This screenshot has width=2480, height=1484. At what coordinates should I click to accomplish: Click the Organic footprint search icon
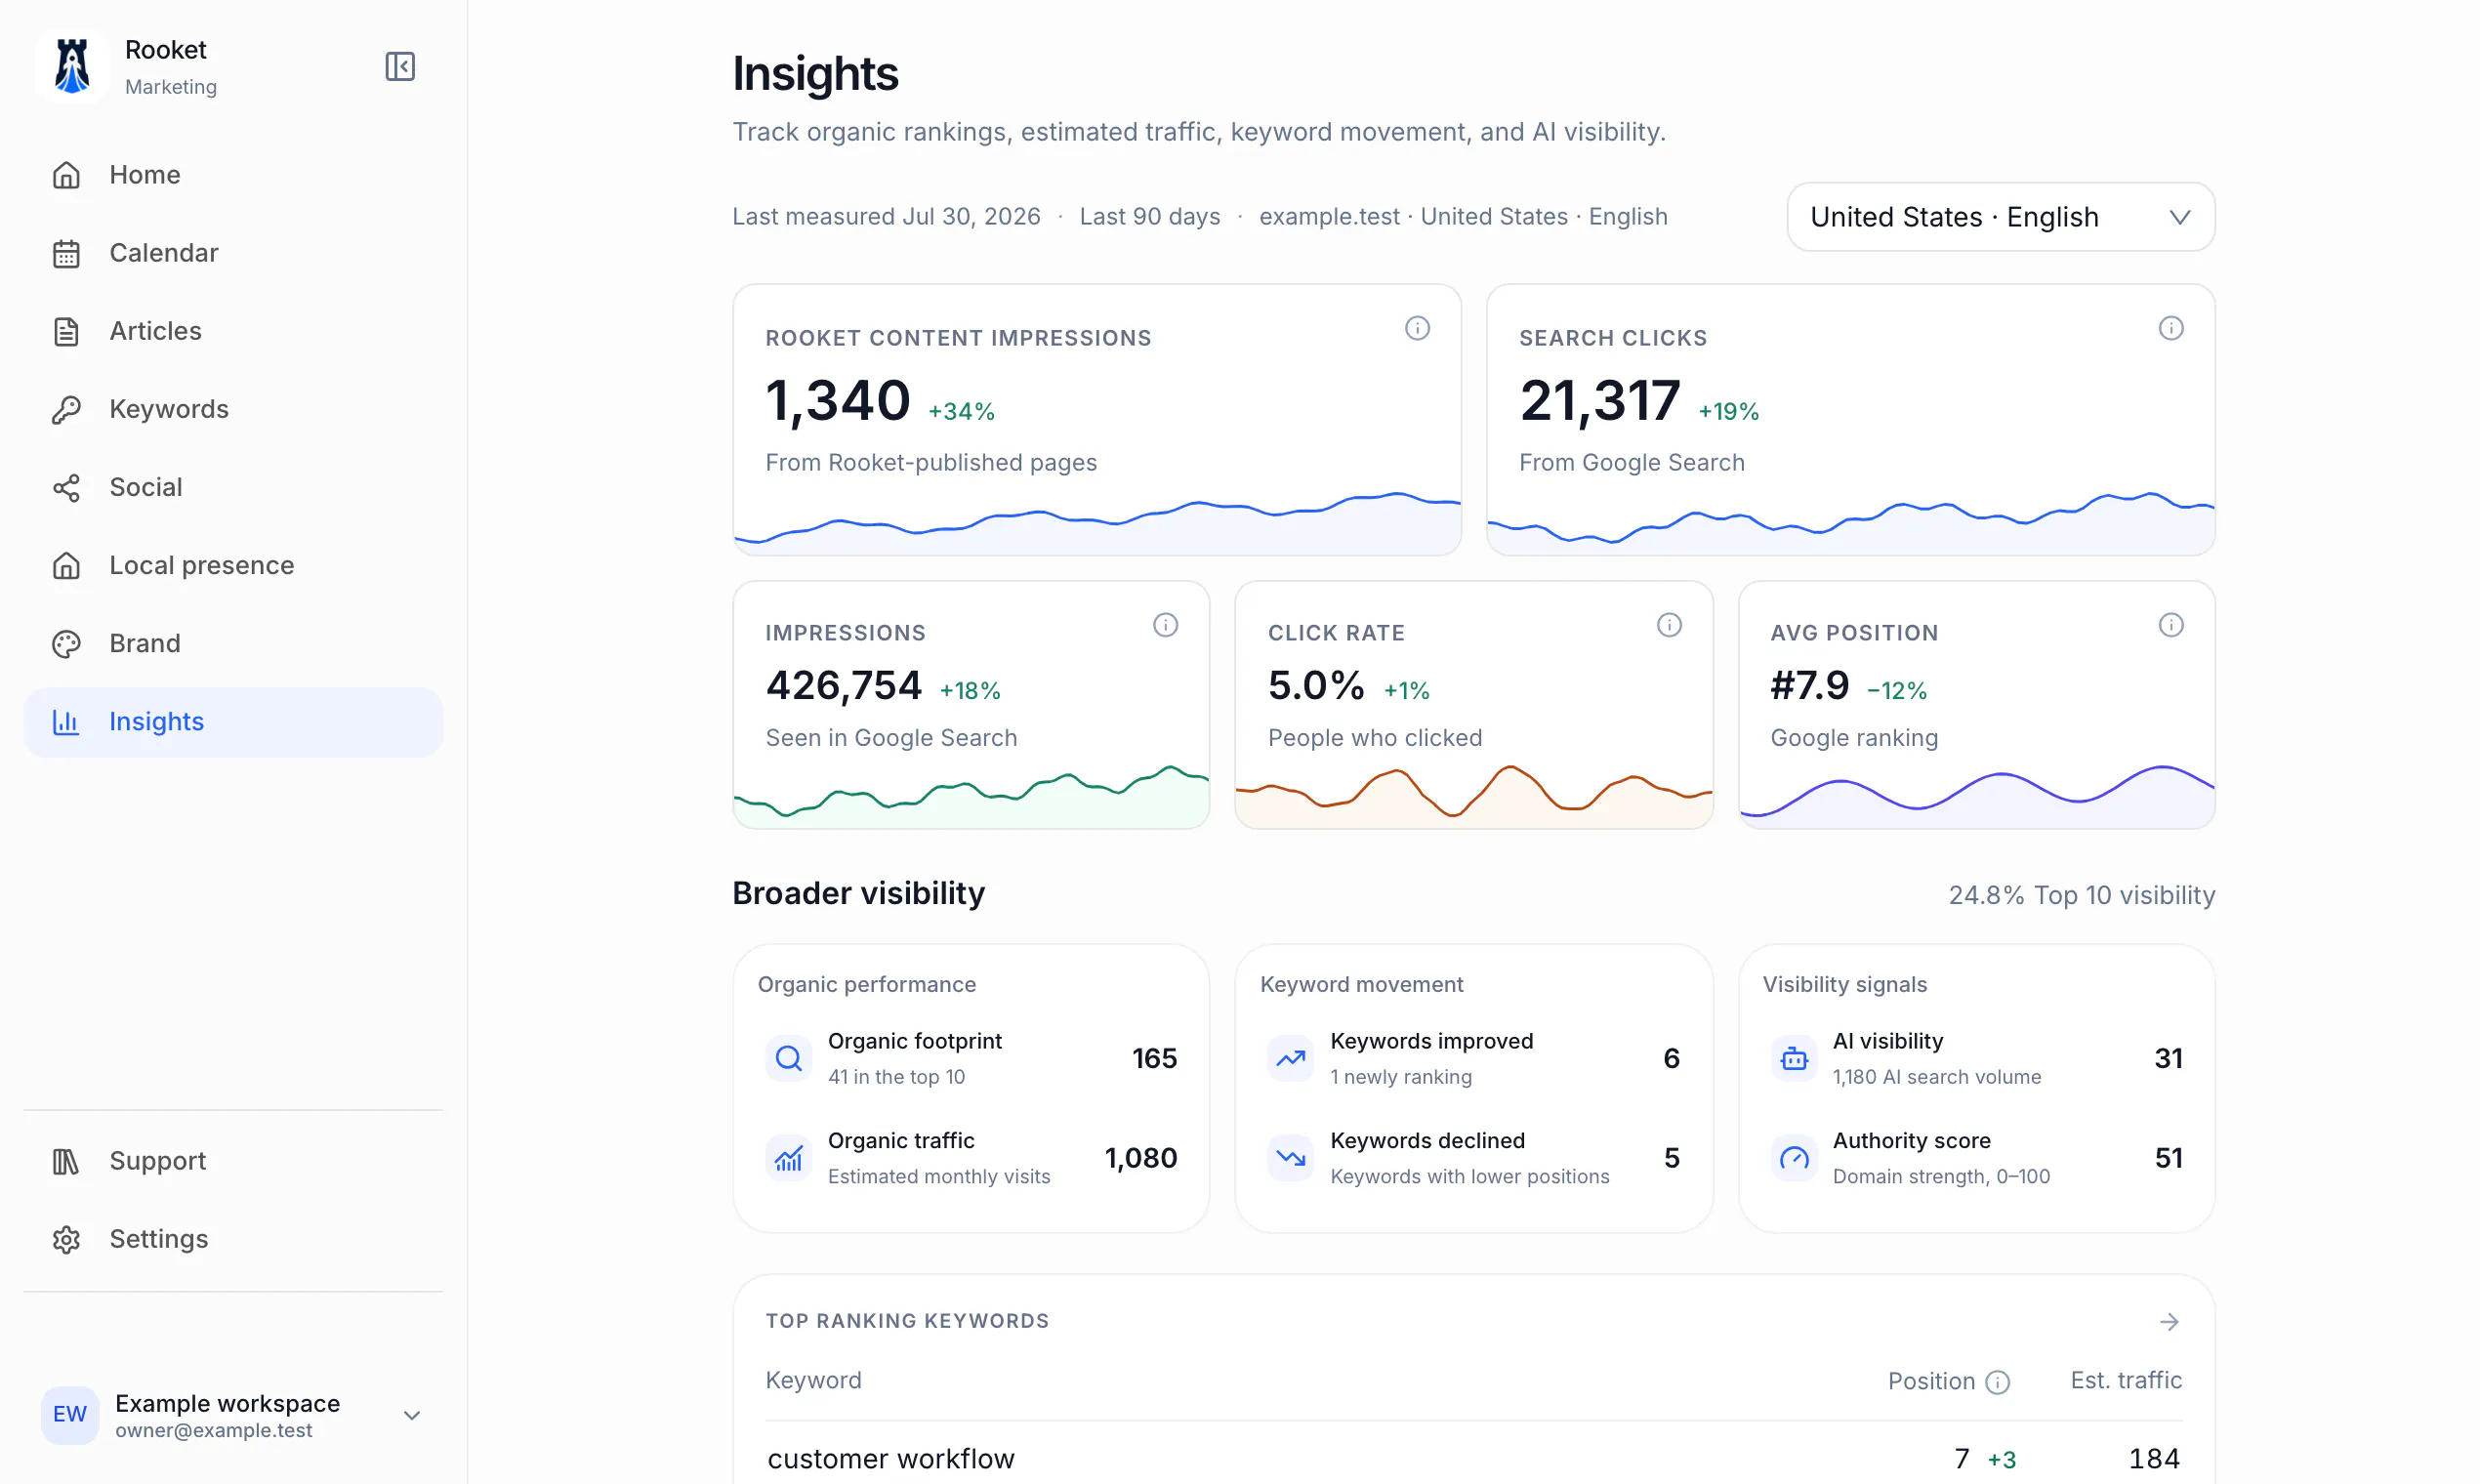[789, 1058]
